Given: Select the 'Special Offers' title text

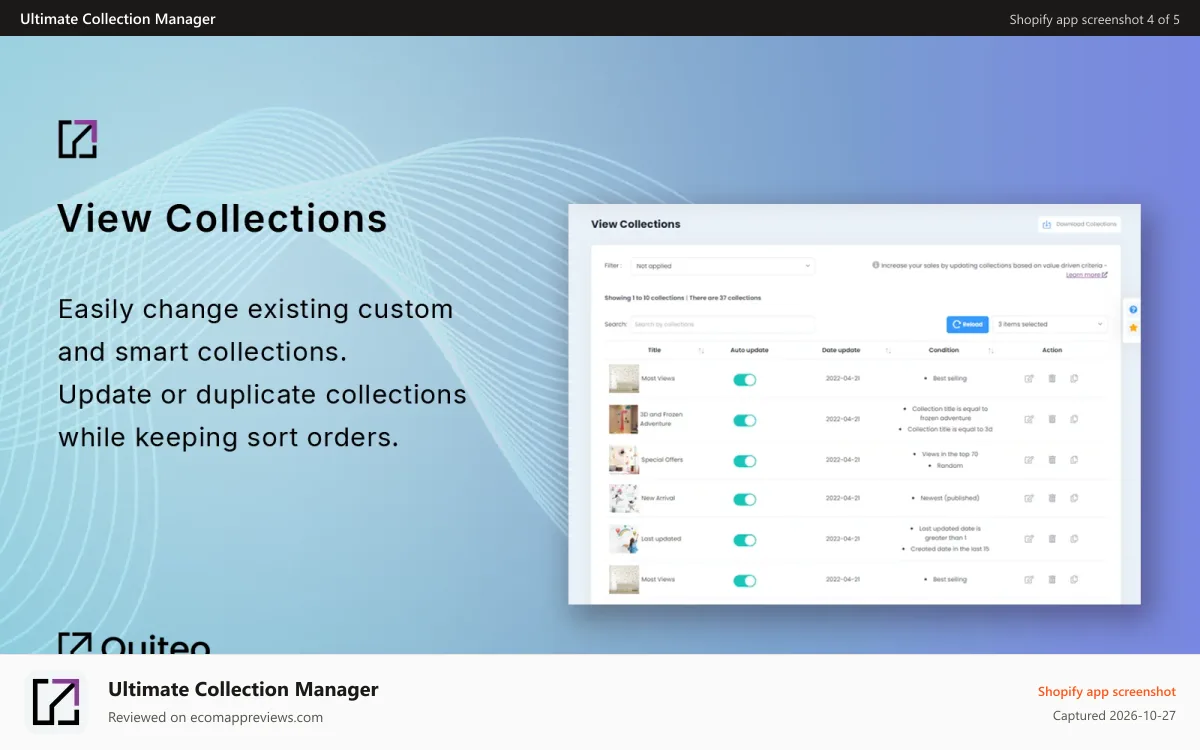Looking at the screenshot, I should point(662,460).
